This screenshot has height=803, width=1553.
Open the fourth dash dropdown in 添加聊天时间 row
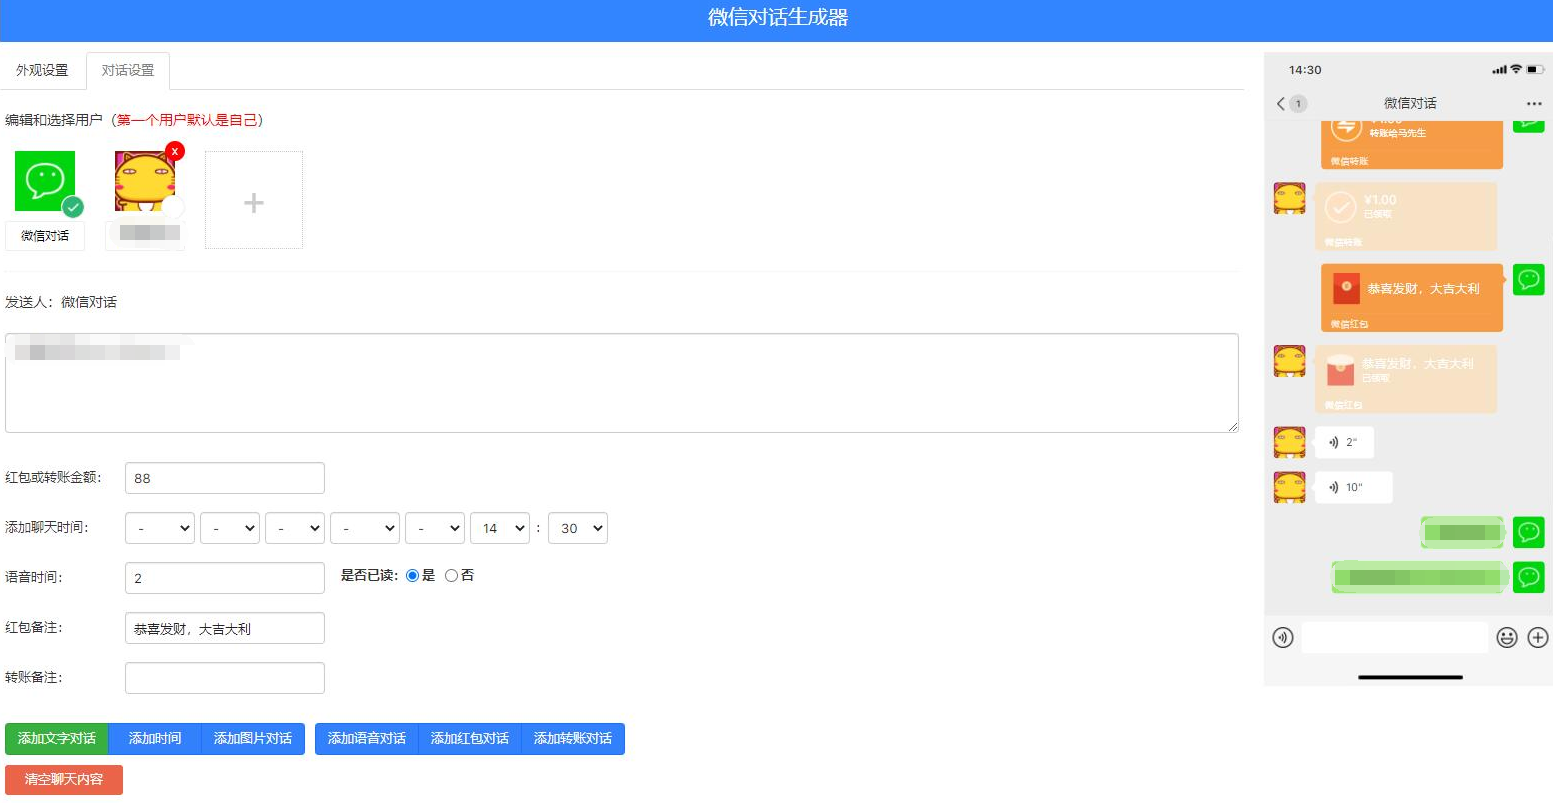coord(365,528)
